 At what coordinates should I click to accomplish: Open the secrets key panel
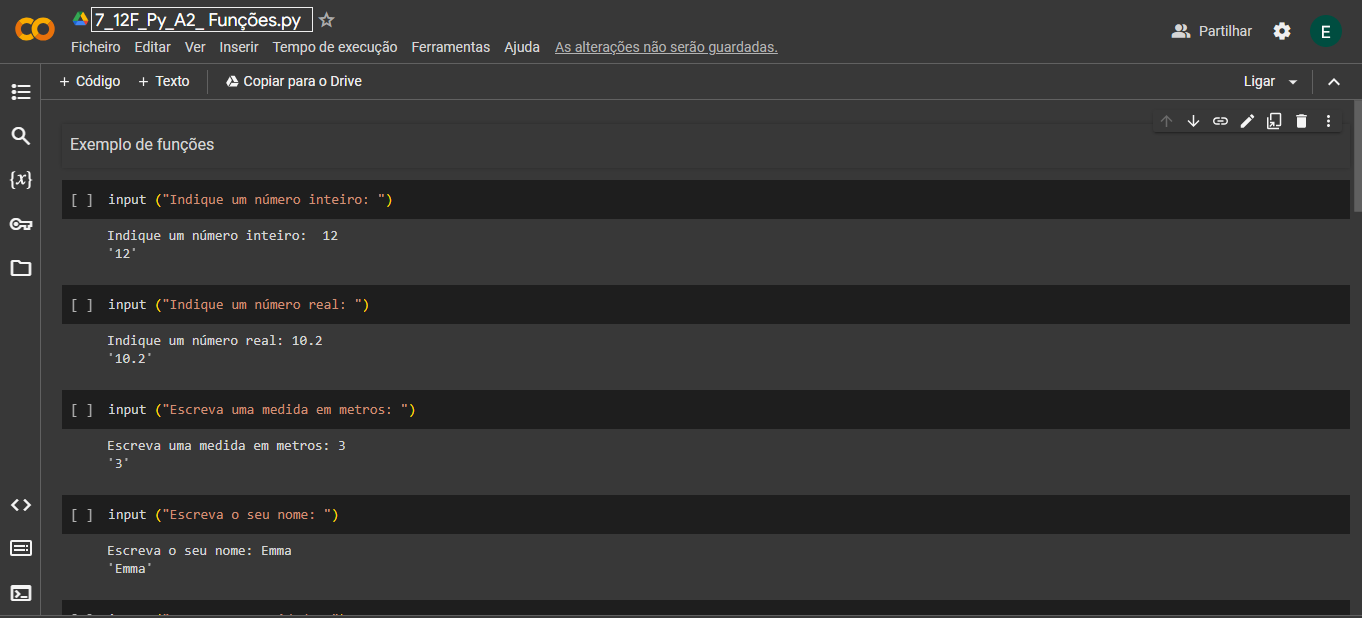(x=21, y=224)
